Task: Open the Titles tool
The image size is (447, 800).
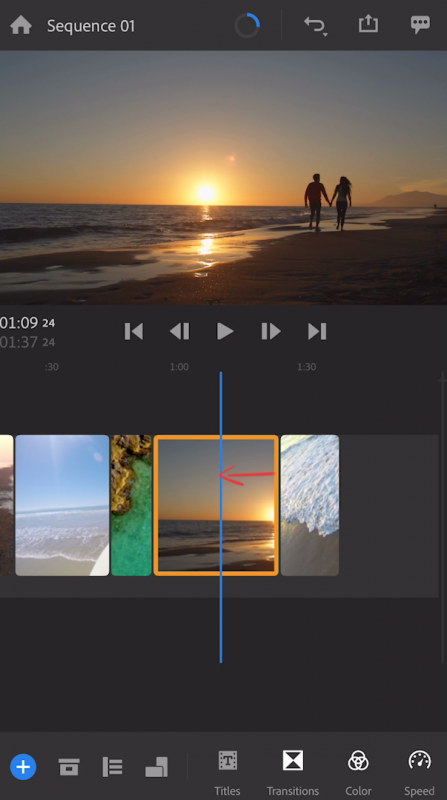Action: click(x=228, y=773)
